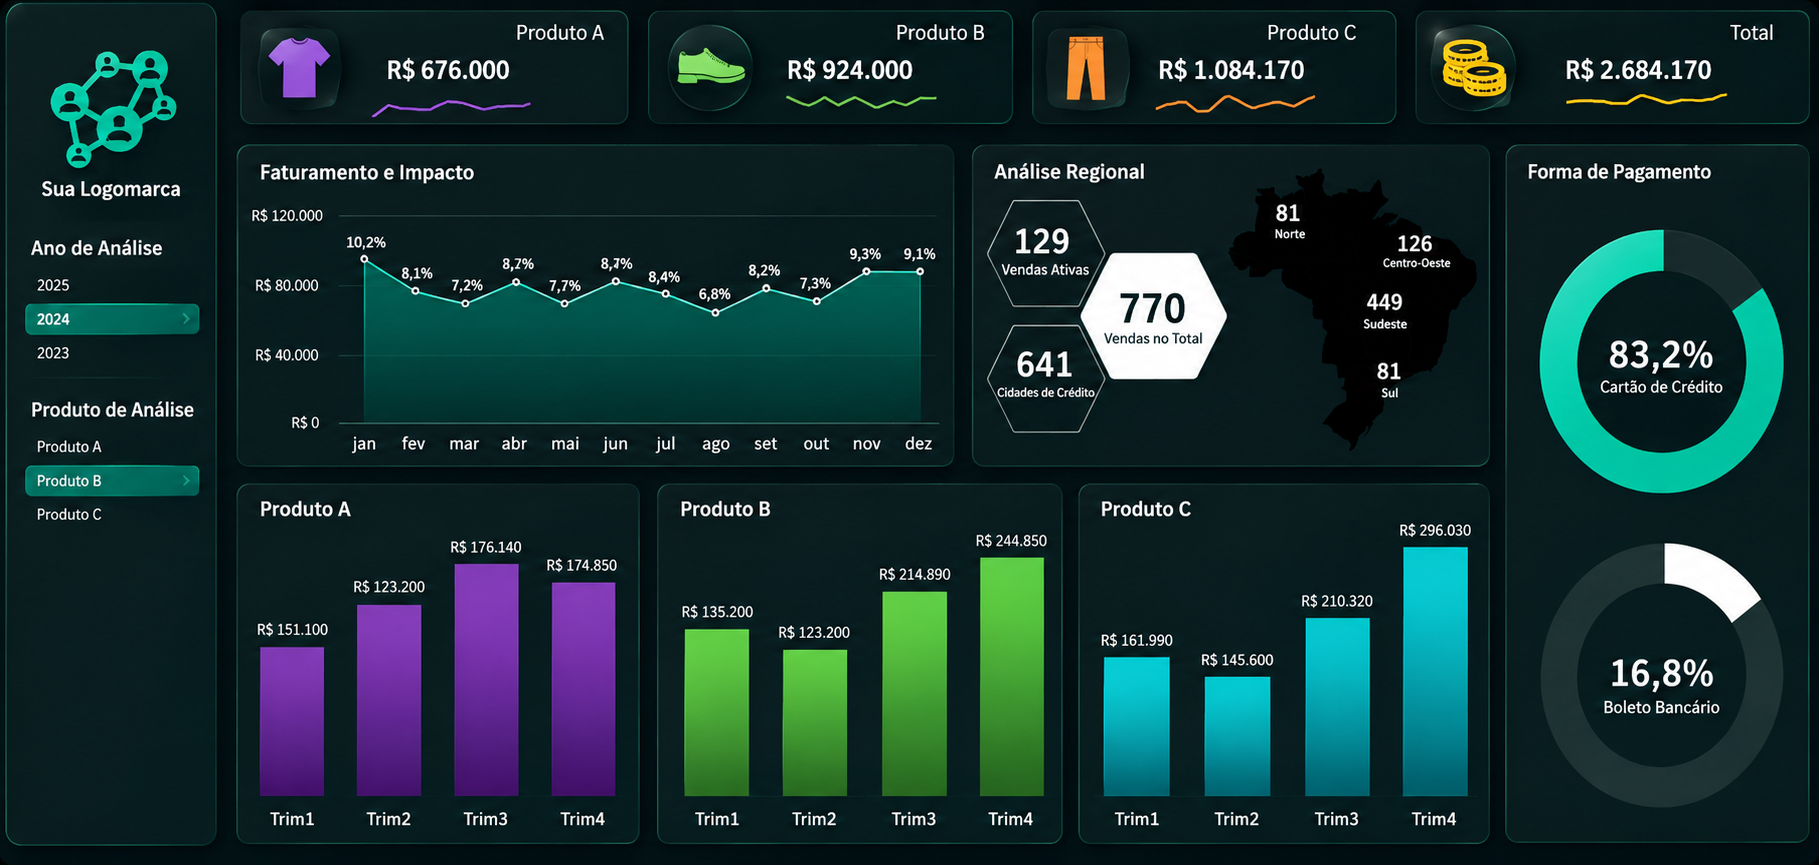Click the 770 Vendas no Total hexagon
The image size is (1819, 865).
[1154, 316]
